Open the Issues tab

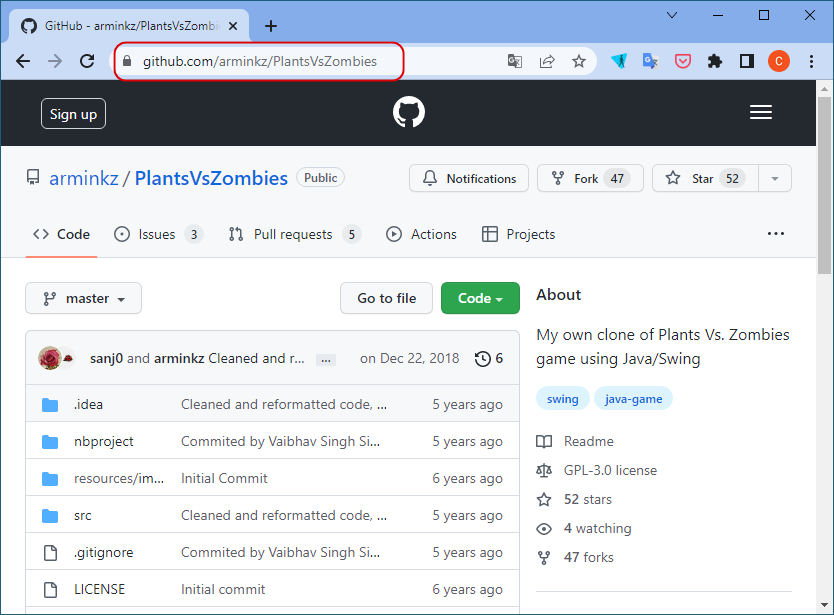[x=159, y=234]
